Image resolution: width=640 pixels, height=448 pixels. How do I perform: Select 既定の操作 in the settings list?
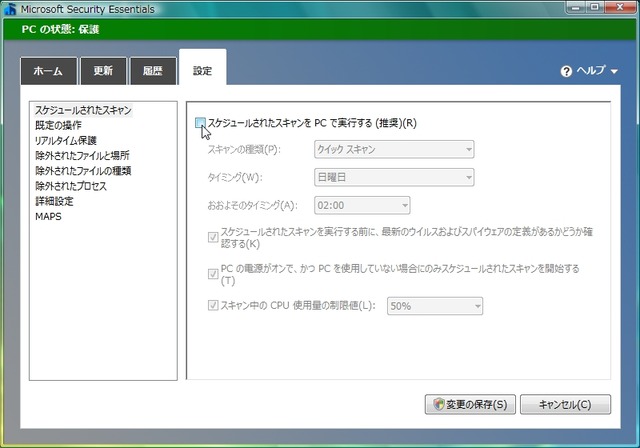58,125
